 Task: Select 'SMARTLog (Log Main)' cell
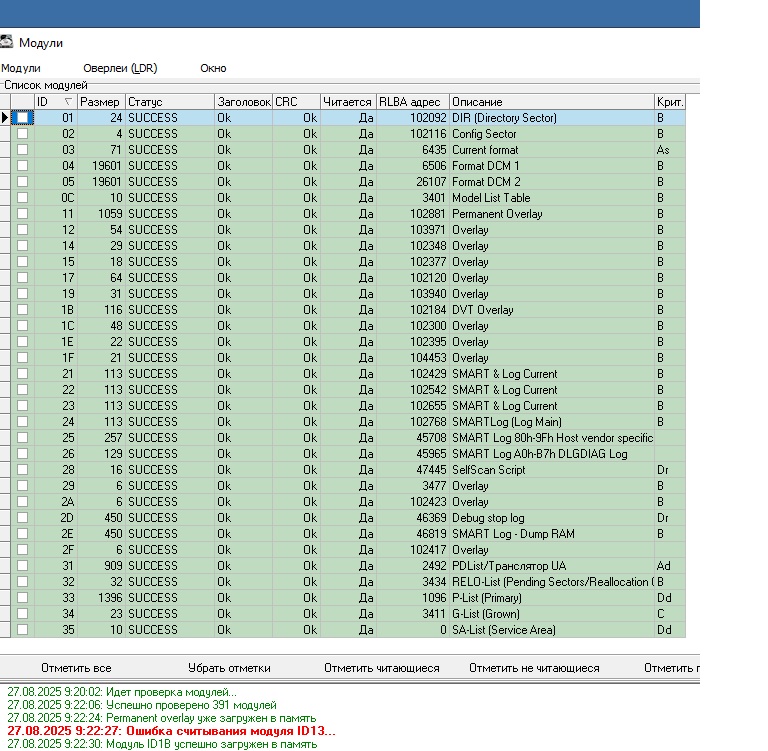[552, 422]
